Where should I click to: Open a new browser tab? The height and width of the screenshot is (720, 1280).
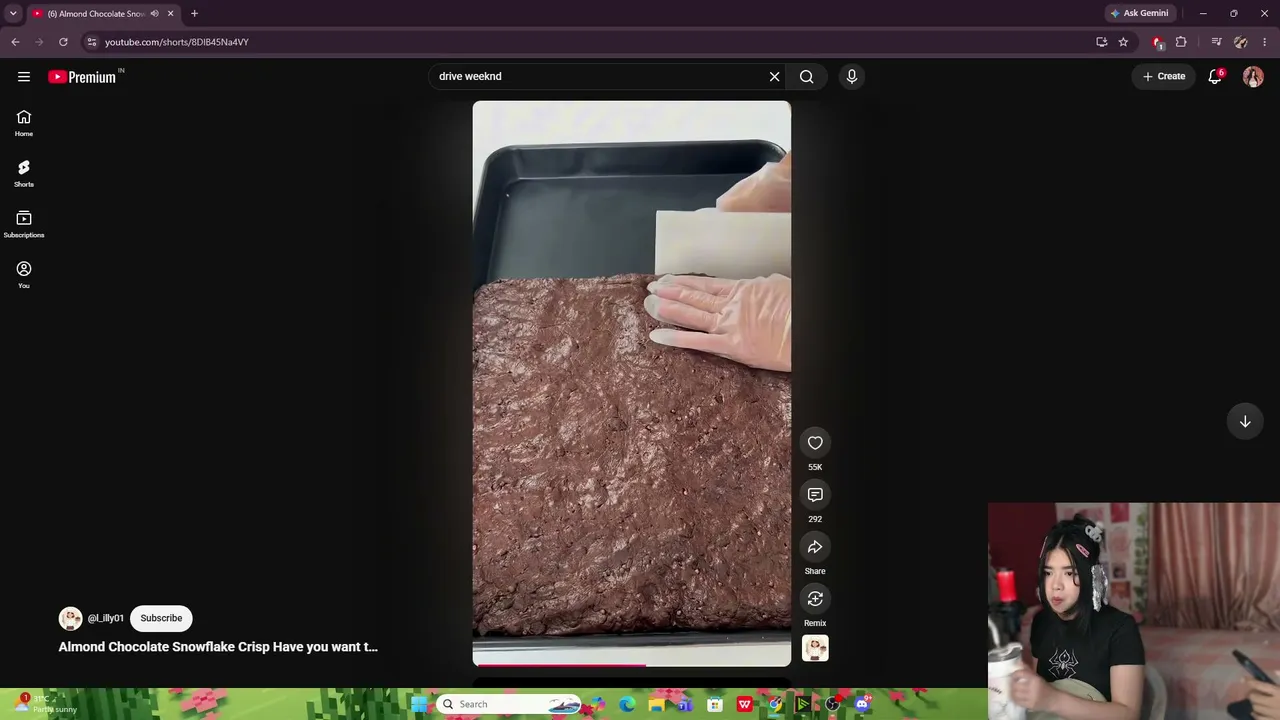[x=194, y=13]
